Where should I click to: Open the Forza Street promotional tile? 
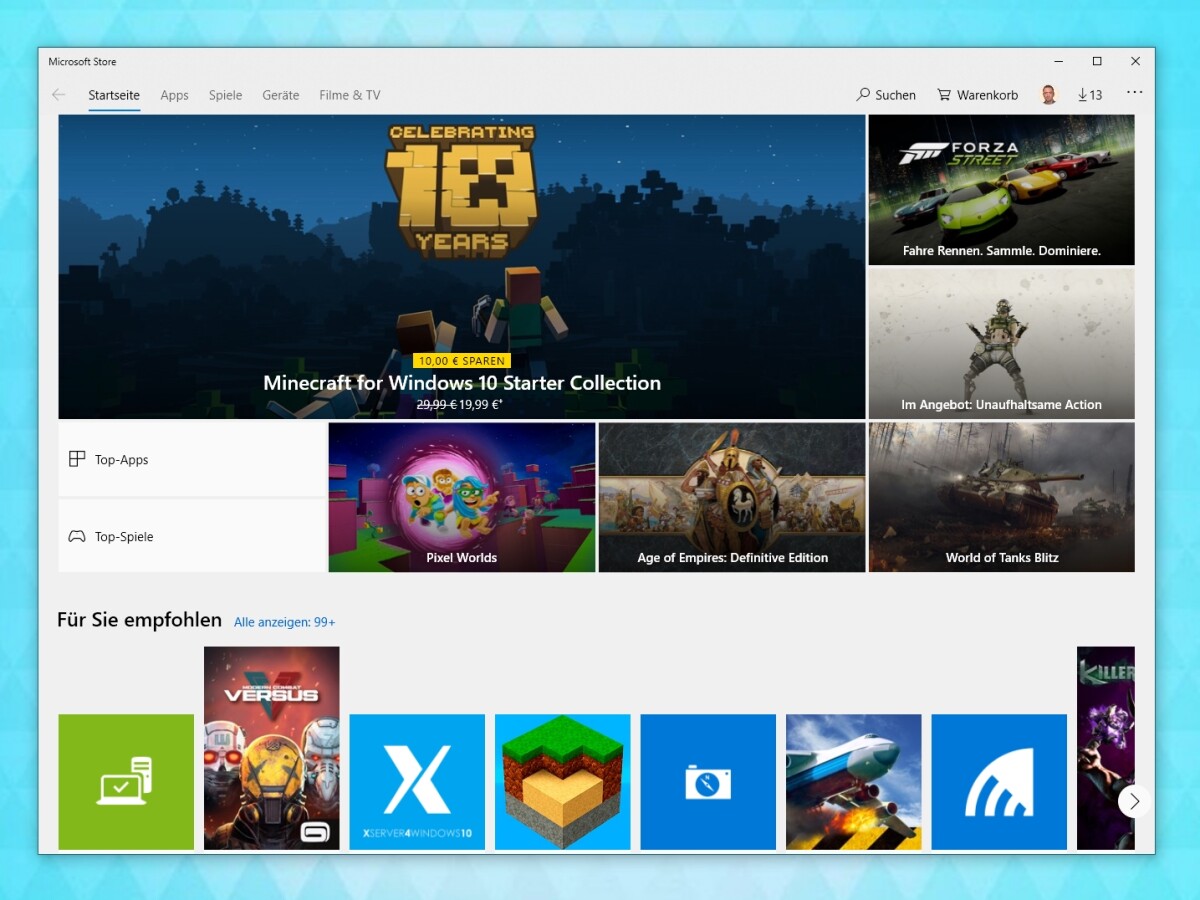click(1000, 190)
